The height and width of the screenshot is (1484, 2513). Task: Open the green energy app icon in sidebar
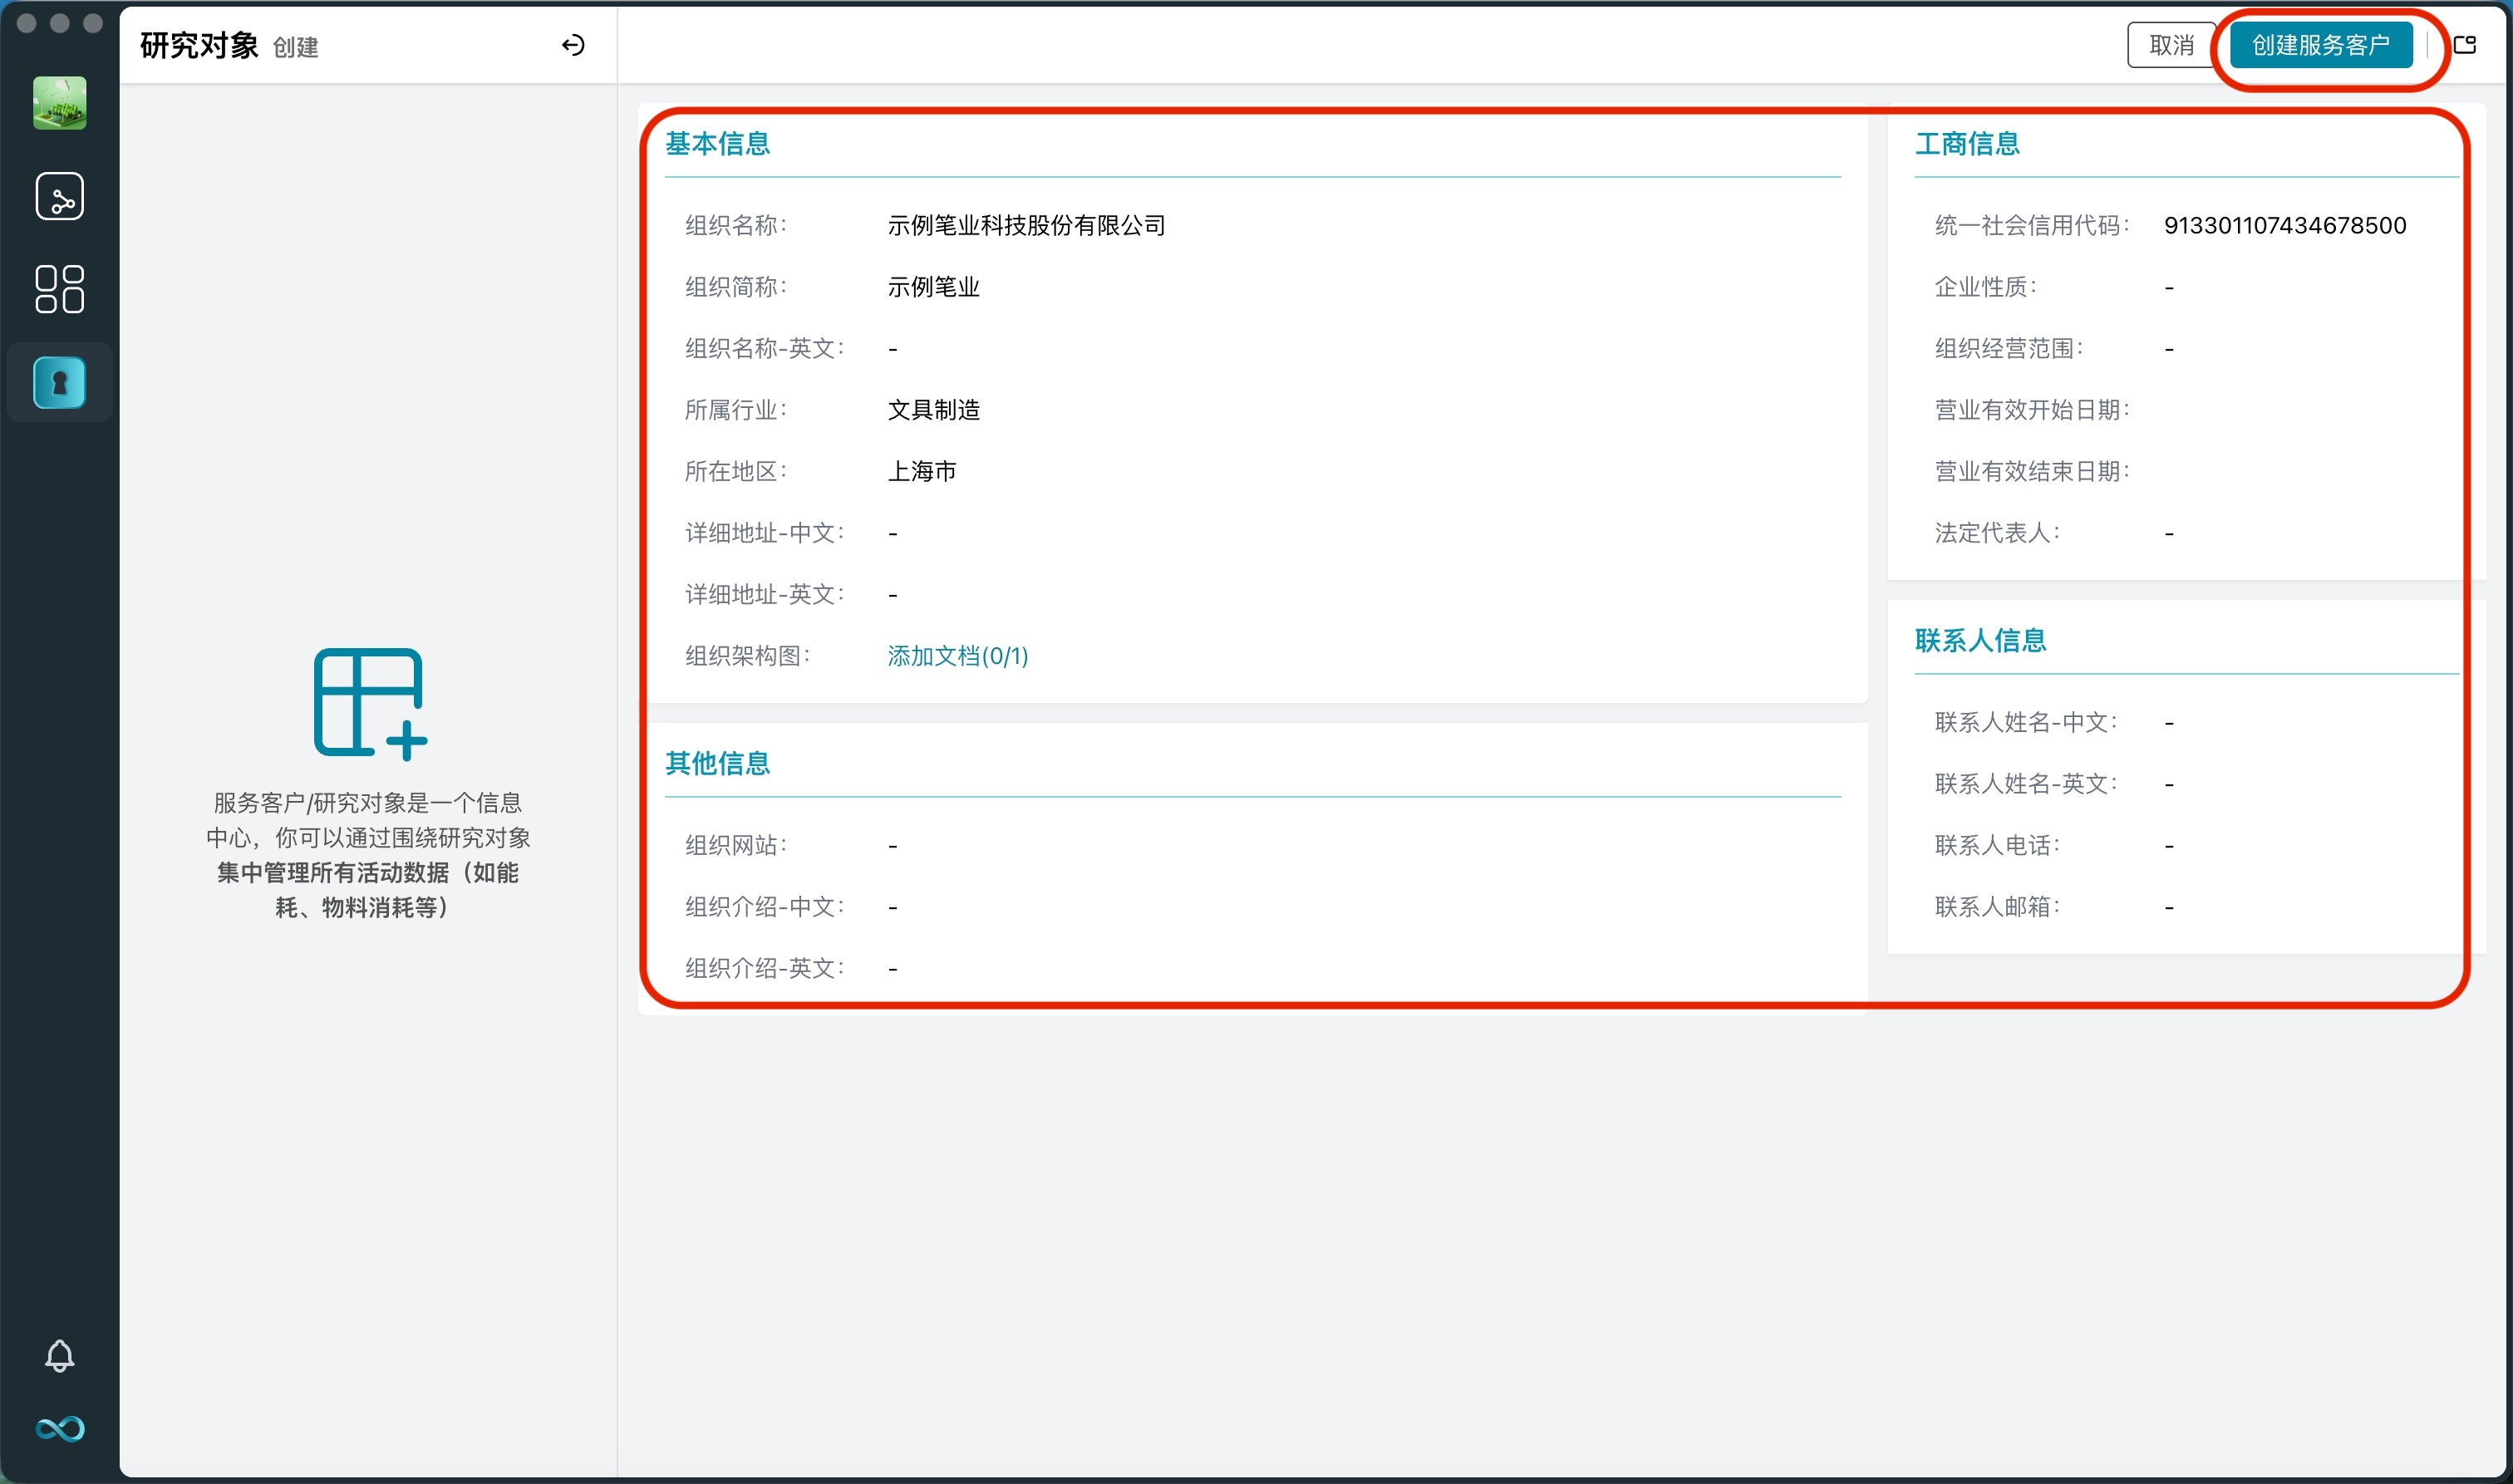(x=59, y=103)
